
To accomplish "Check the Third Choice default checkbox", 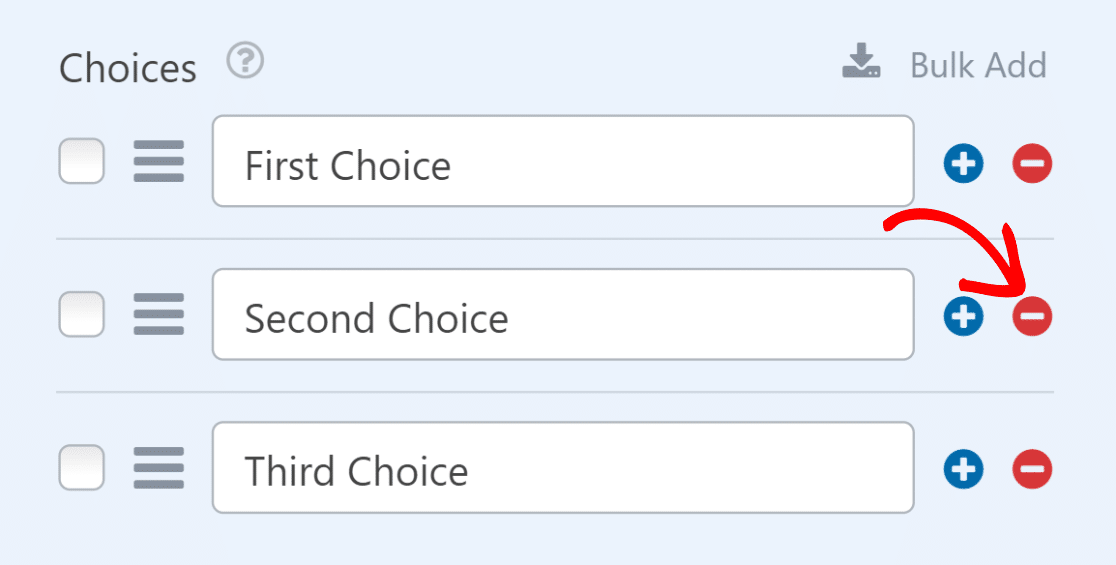I will pos(81,468).
